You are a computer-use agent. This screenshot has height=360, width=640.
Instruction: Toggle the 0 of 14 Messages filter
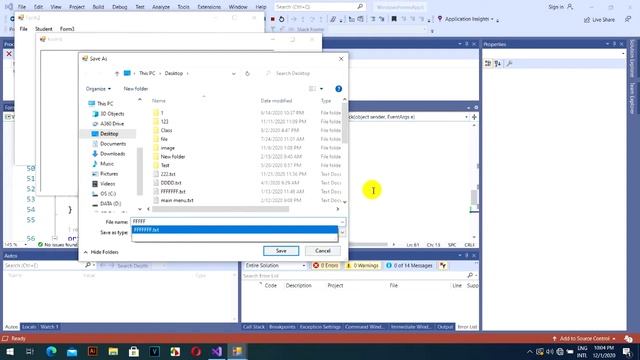(x=409, y=266)
